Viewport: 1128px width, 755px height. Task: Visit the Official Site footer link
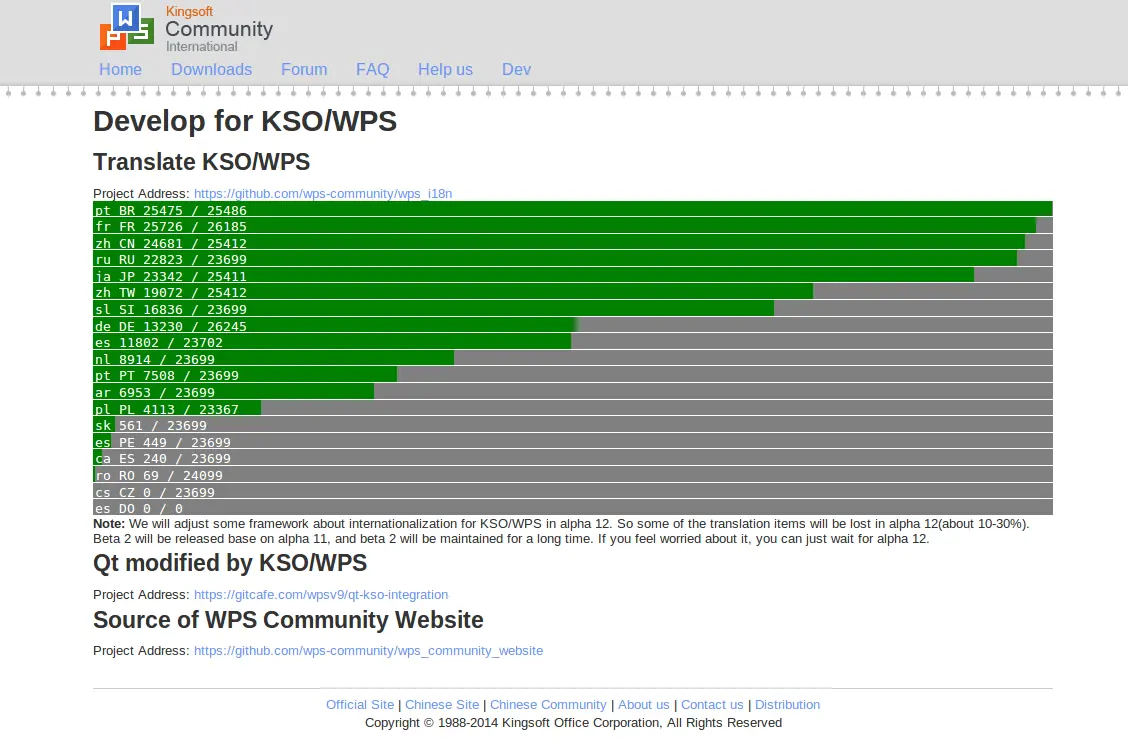pos(360,705)
